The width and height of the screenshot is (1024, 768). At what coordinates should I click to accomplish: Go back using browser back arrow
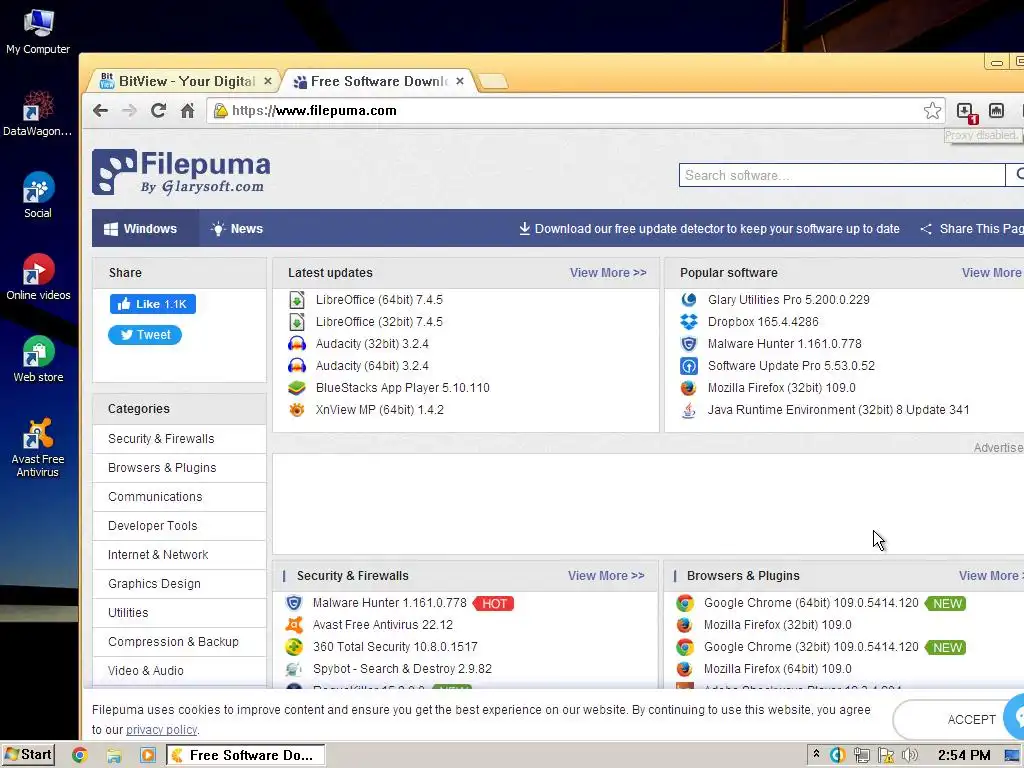click(x=100, y=110)
